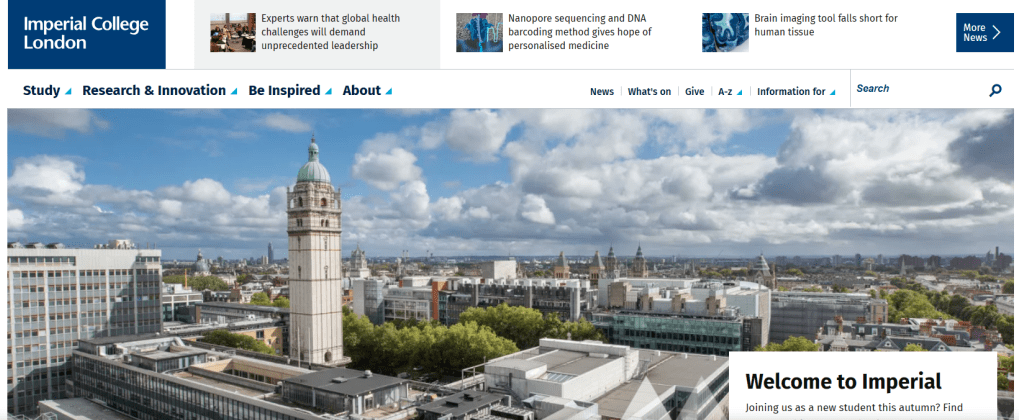Expand the Study menu

tap(47, 91)
